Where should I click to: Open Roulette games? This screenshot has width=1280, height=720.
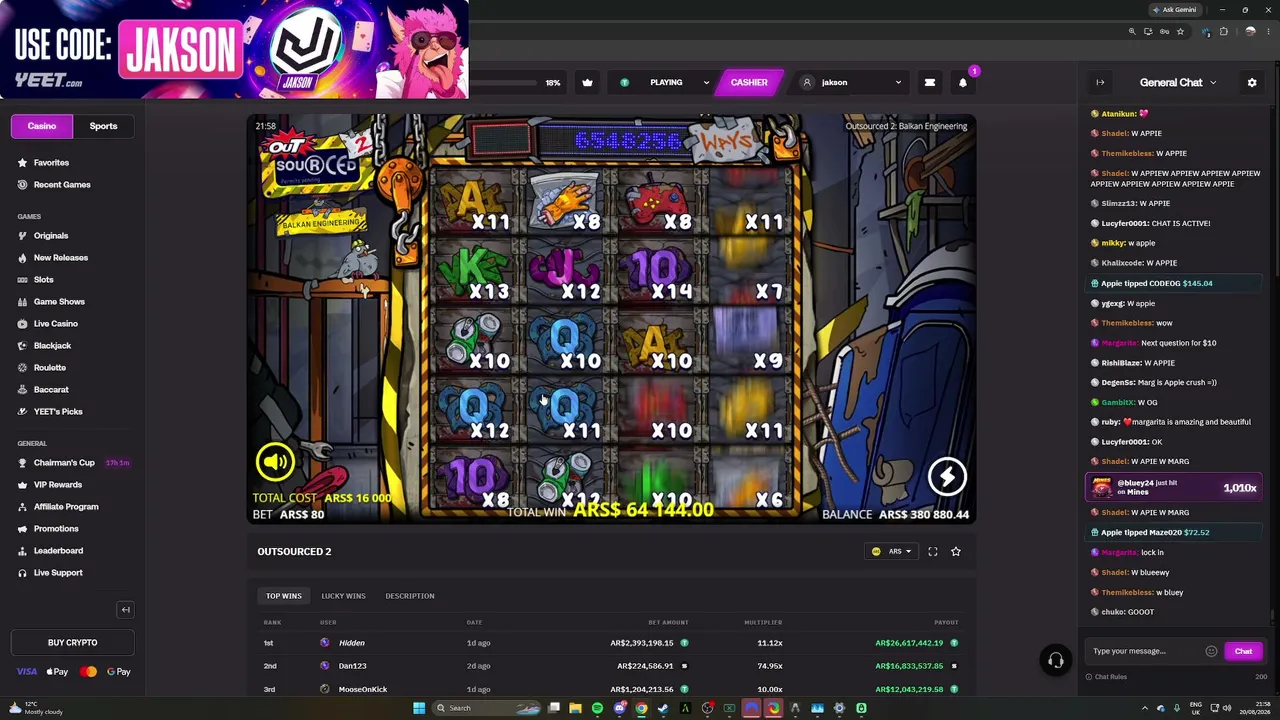[x=50, y=368]
